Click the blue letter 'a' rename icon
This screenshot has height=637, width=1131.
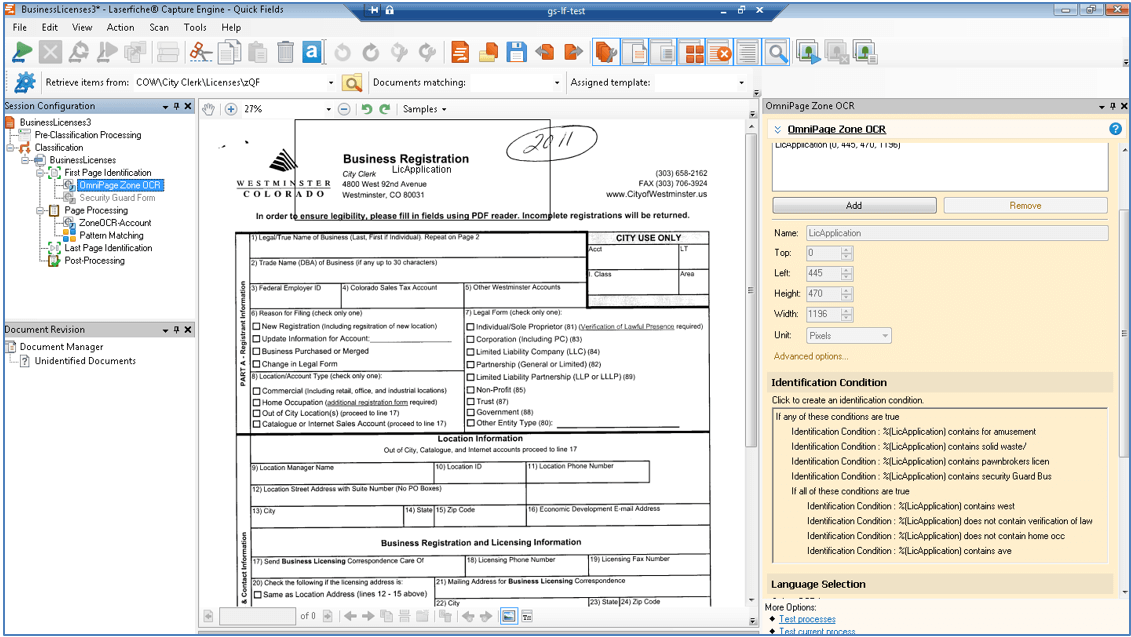pyautogui.click(x=312, y=53)
